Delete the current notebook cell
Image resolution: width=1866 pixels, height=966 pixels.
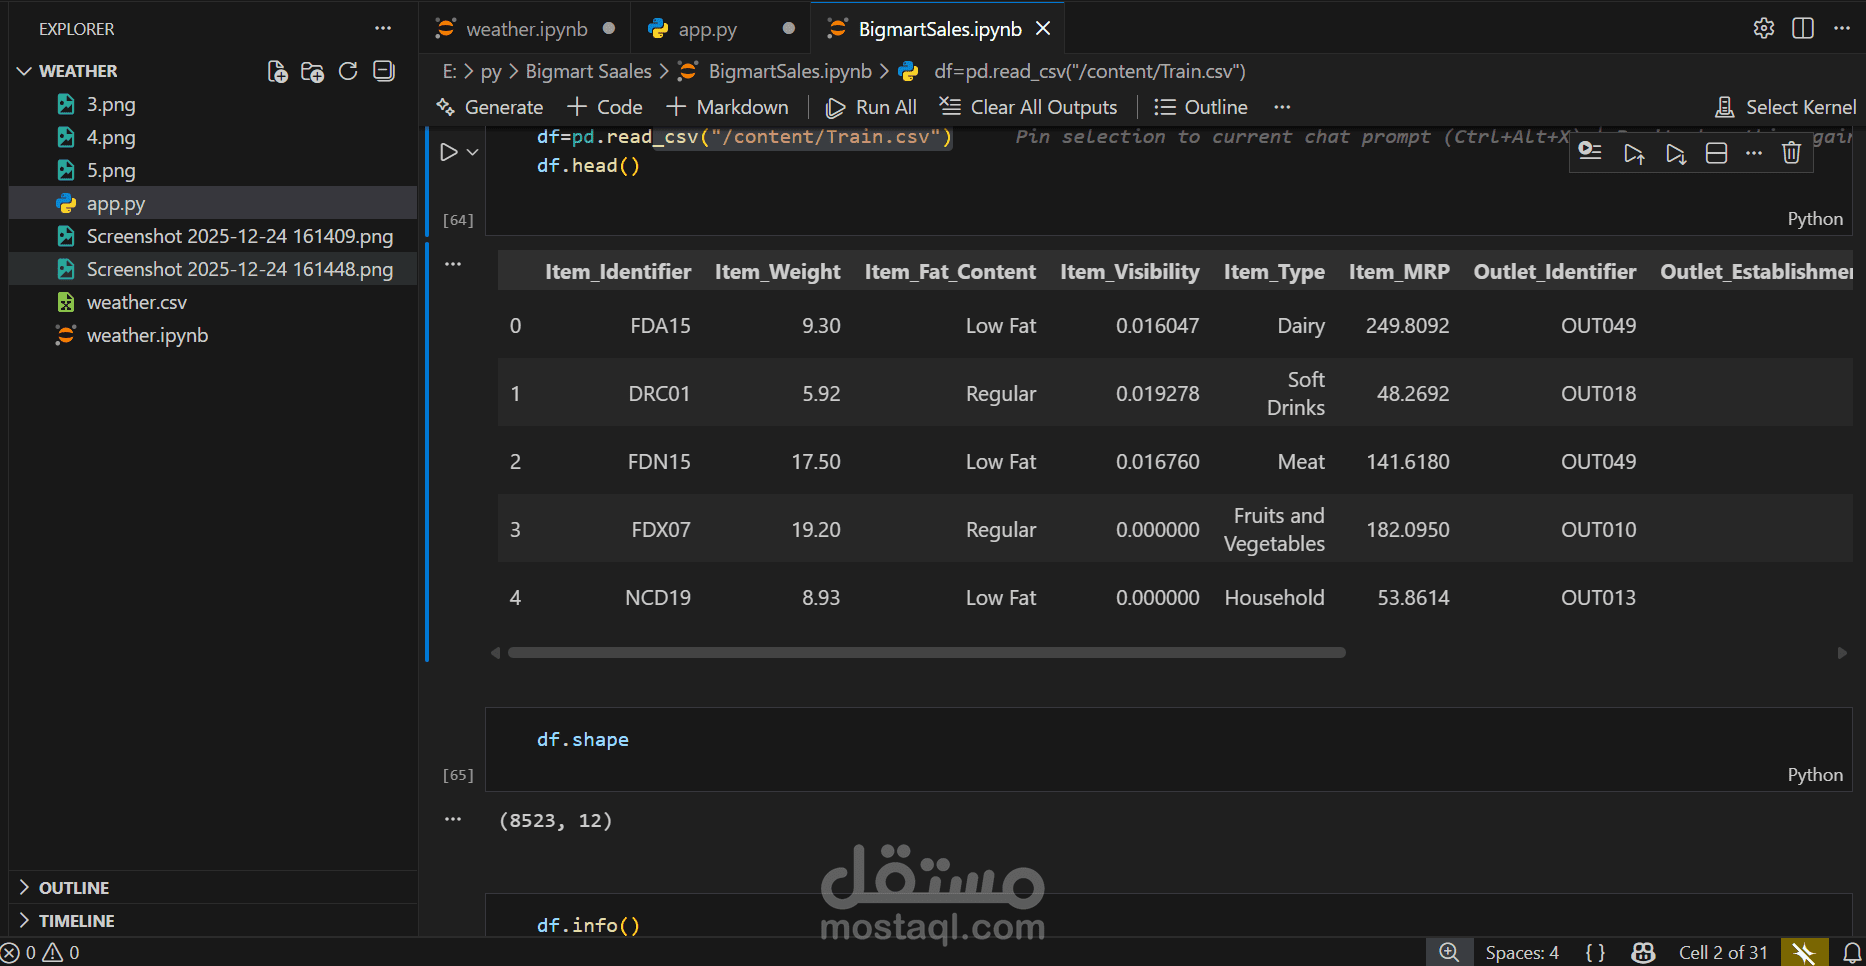(x=1792, y=153)
